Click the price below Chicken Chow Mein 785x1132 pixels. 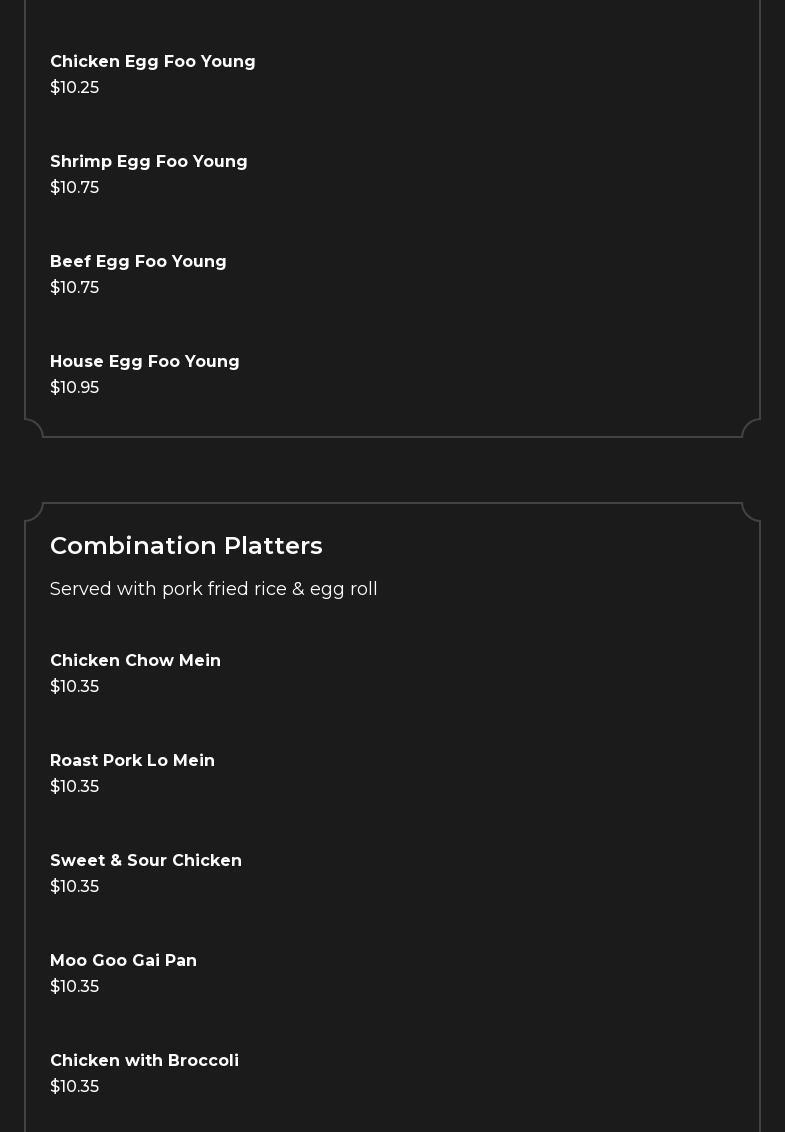[x=75, y=687]
